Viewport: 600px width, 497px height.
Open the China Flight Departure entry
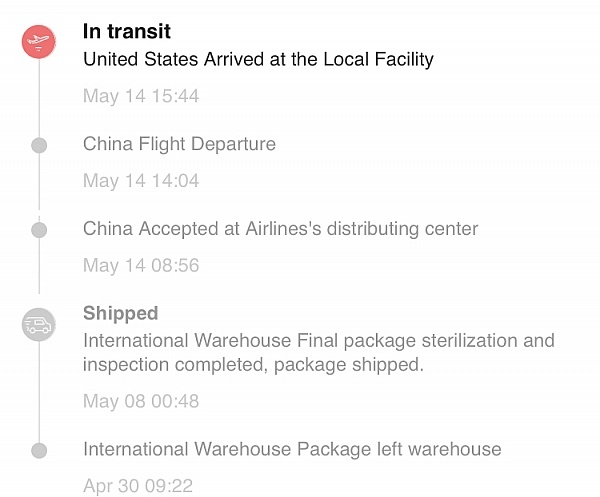(179, 144)
